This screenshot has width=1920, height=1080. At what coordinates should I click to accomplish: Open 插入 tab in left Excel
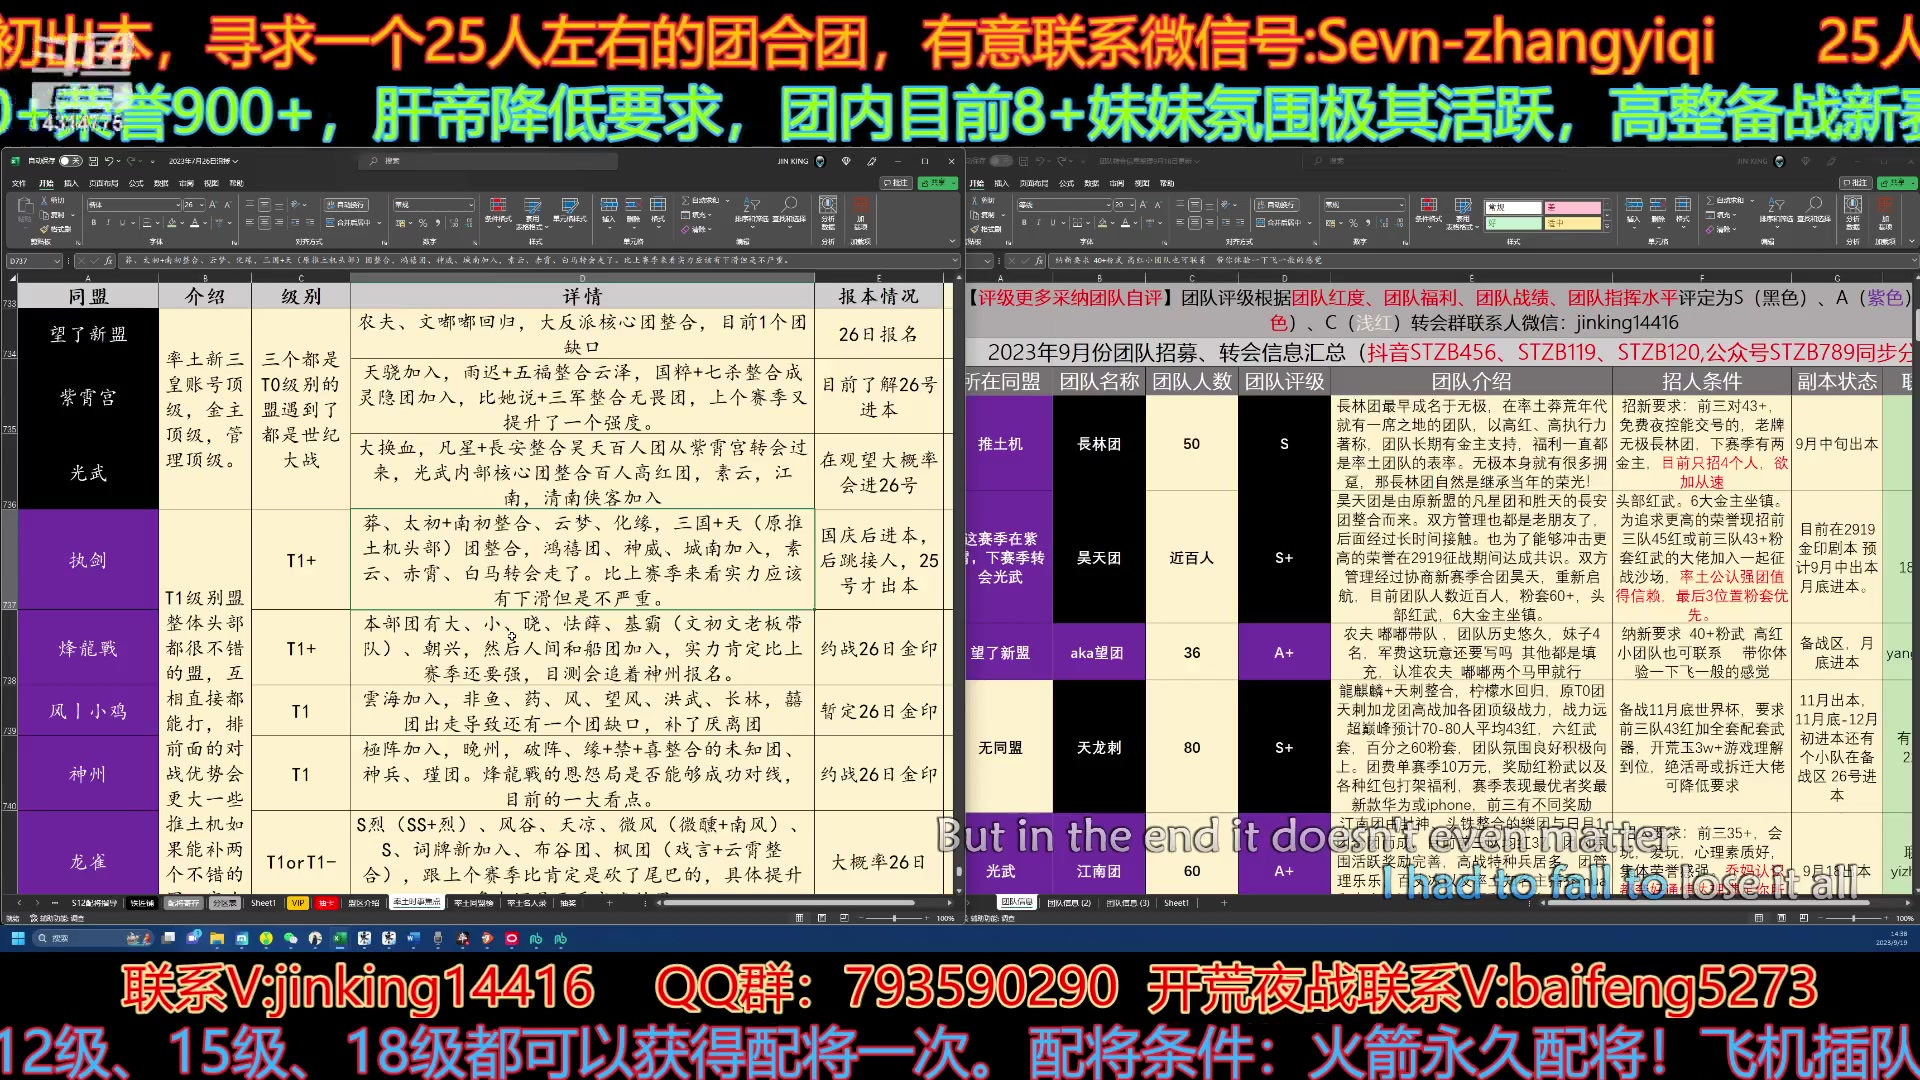coord(71,183)
